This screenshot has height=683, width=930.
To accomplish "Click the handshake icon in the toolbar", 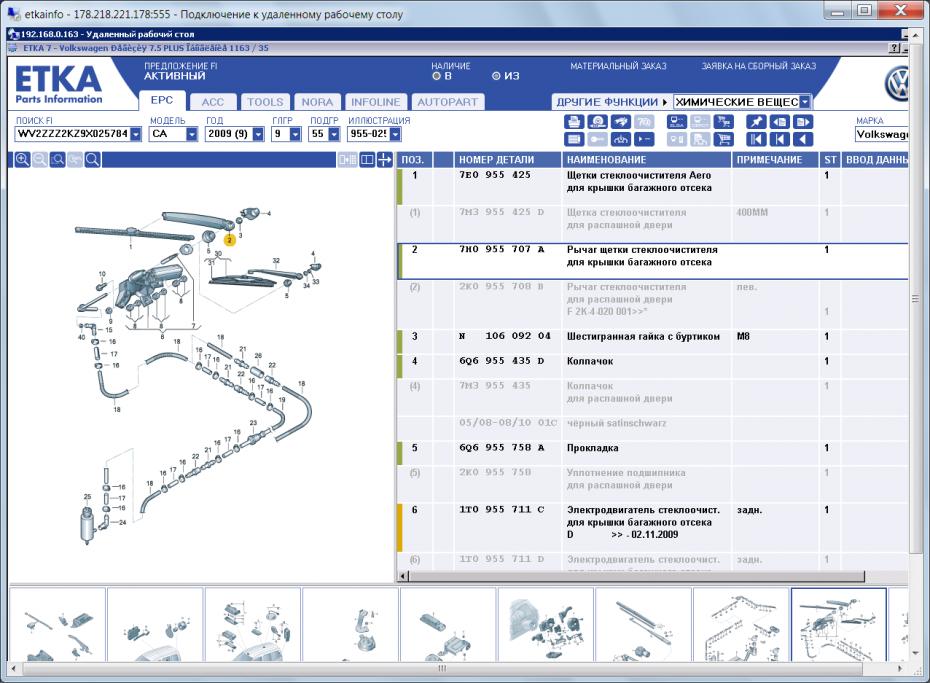I will click(x=621, y=122).
